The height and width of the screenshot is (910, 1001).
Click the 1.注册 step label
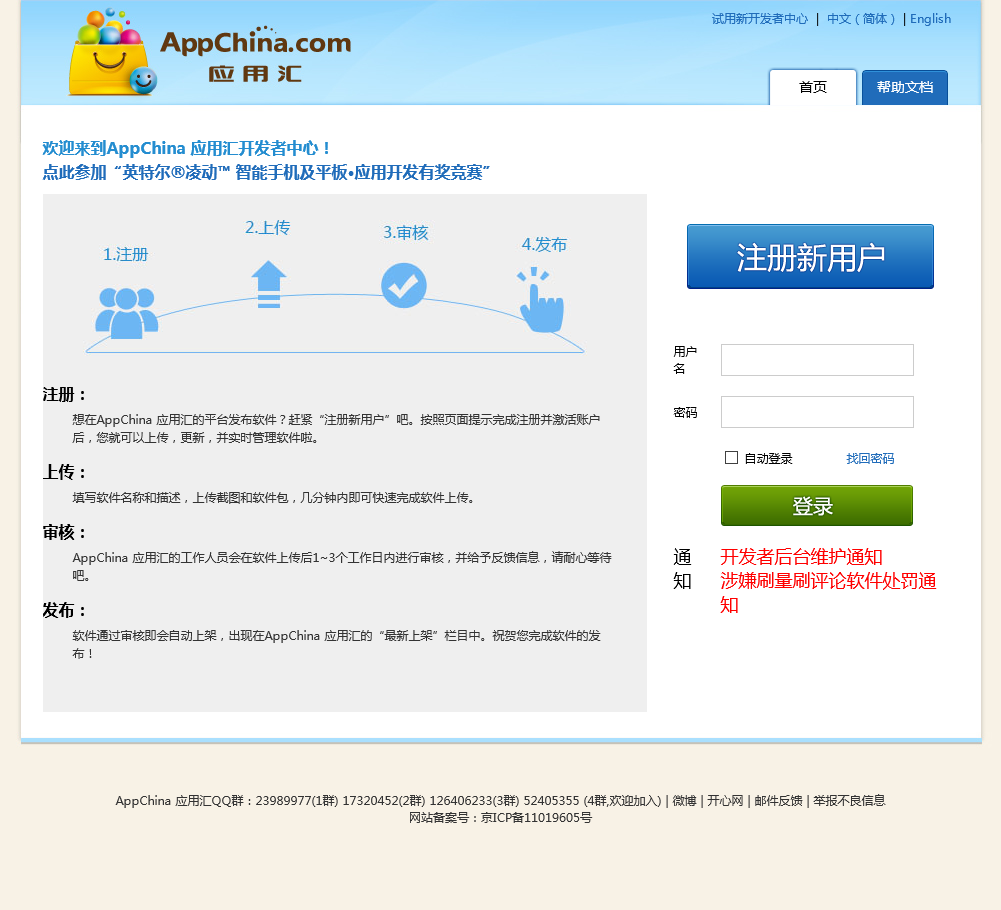pos(125,255)
